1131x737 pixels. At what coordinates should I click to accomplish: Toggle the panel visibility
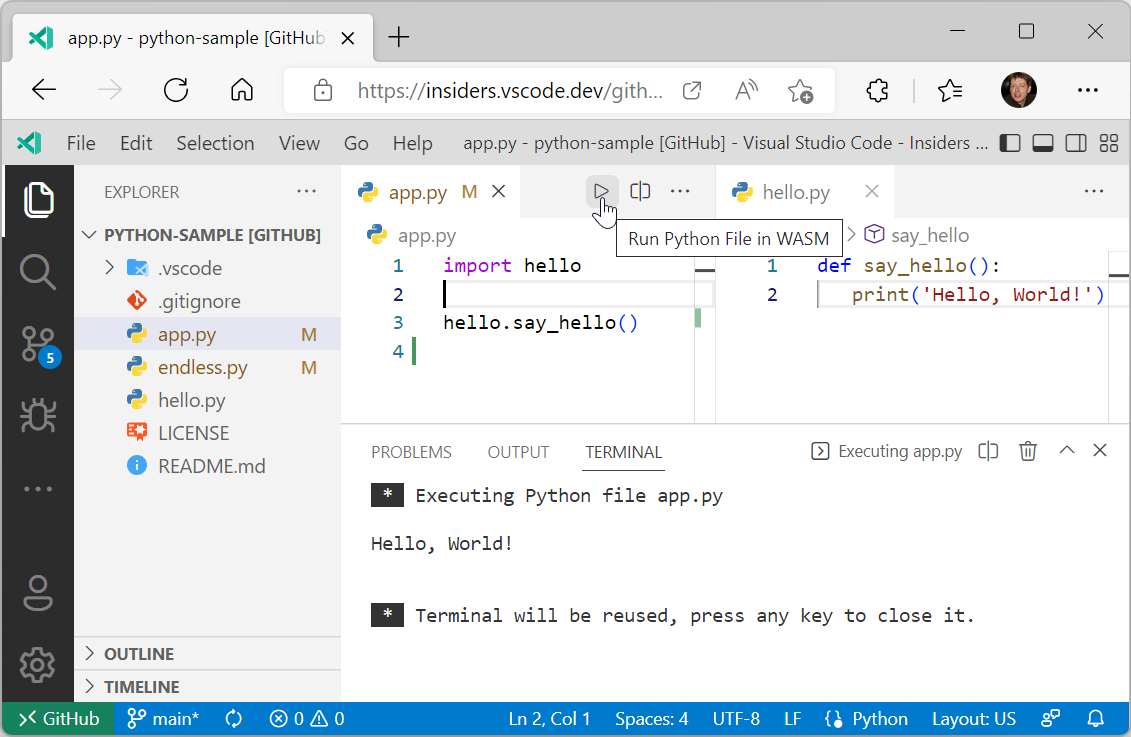[1042, 143]
